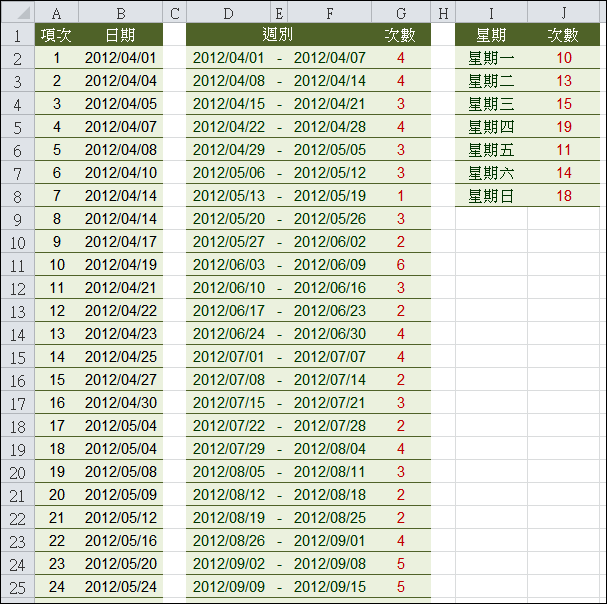Select count 18 next to 星期日
607x604 pixels.
click(564, 196)
